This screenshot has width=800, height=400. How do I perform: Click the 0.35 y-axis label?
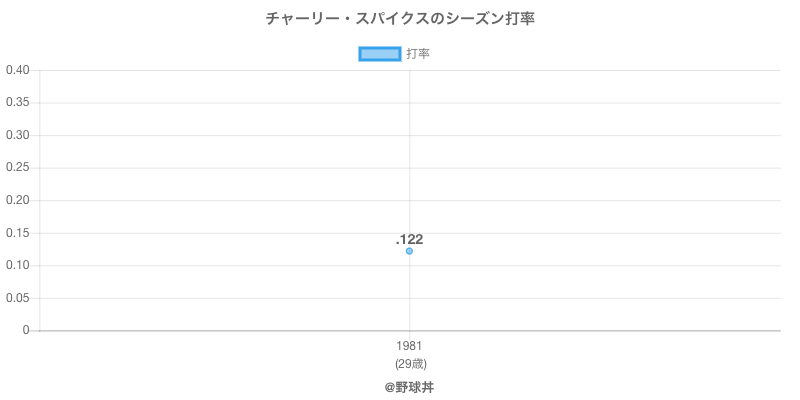coord(17,103)
